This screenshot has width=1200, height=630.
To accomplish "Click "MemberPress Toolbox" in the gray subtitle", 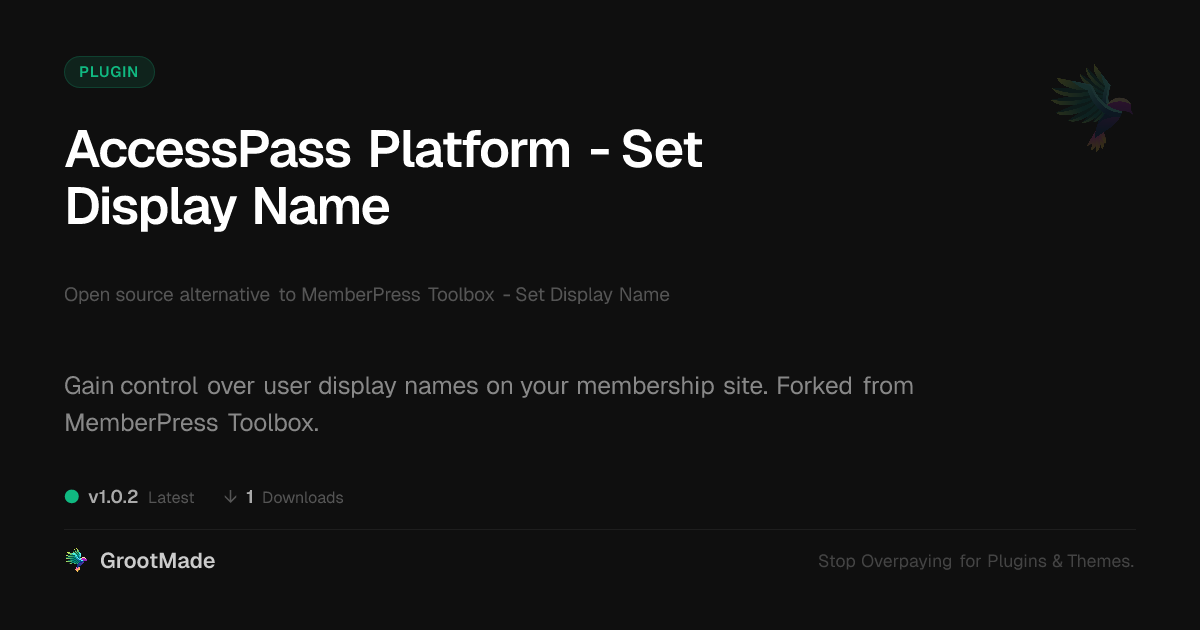I will pos(398,295).
